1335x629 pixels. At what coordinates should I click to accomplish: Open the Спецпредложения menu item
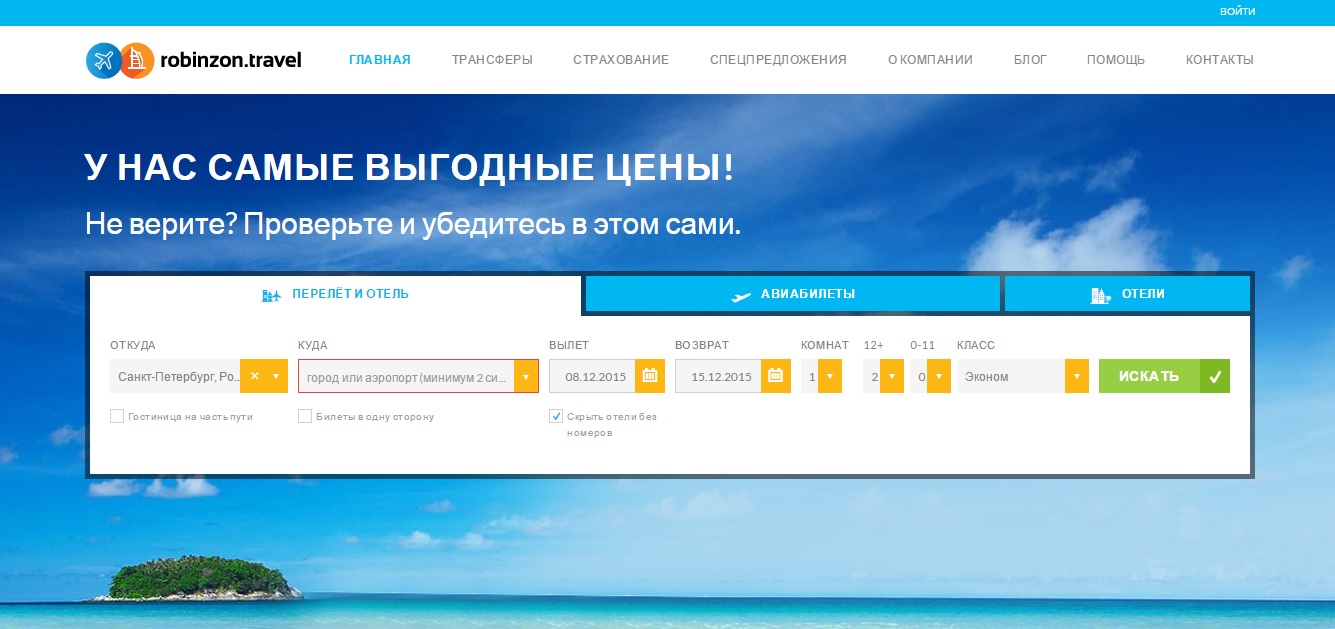click(778, 60)
